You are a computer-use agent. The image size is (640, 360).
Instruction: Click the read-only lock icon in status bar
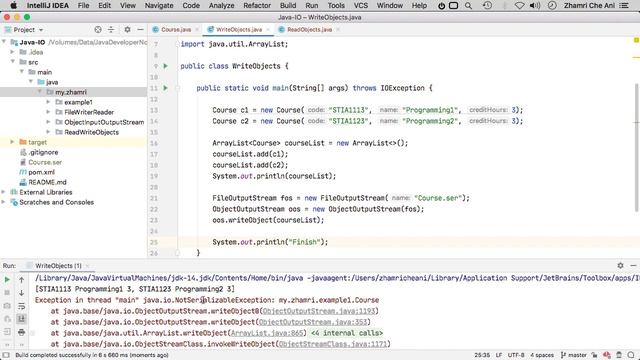594,355
